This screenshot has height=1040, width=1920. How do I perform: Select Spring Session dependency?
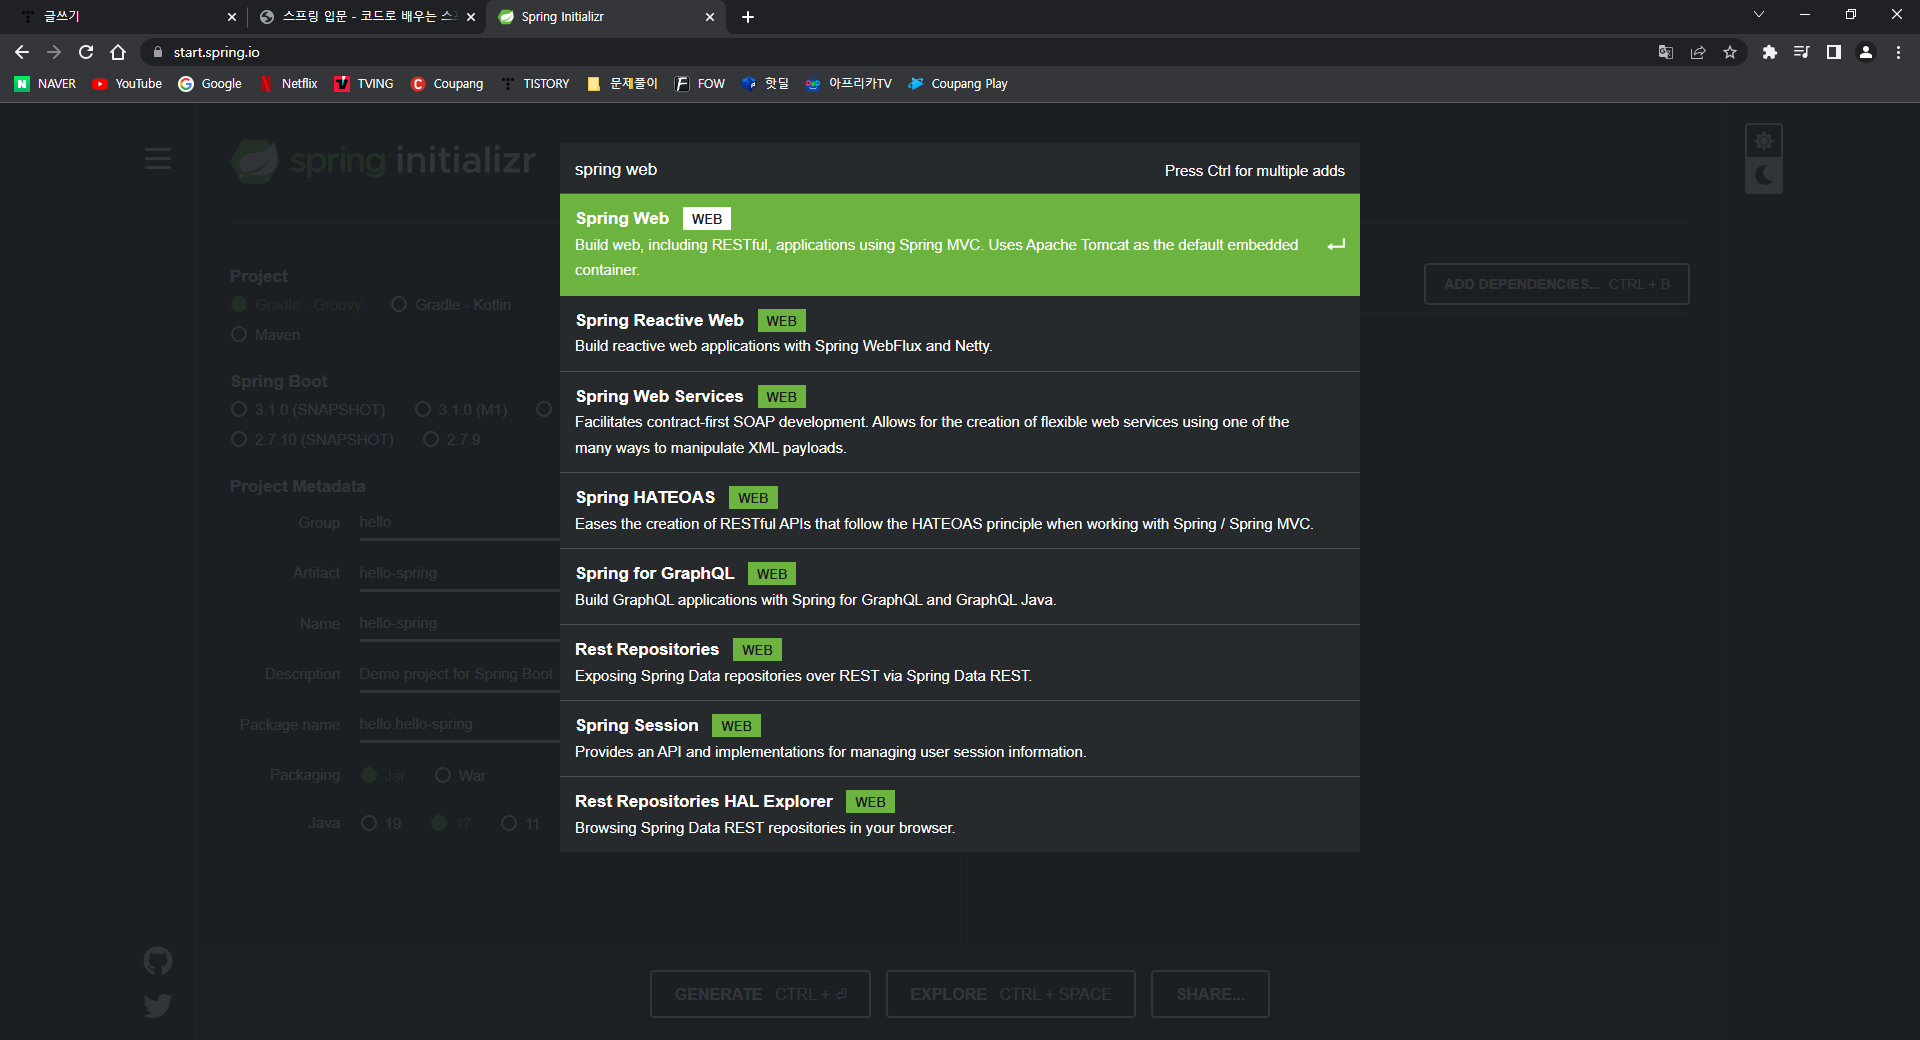tap(960, 738)
